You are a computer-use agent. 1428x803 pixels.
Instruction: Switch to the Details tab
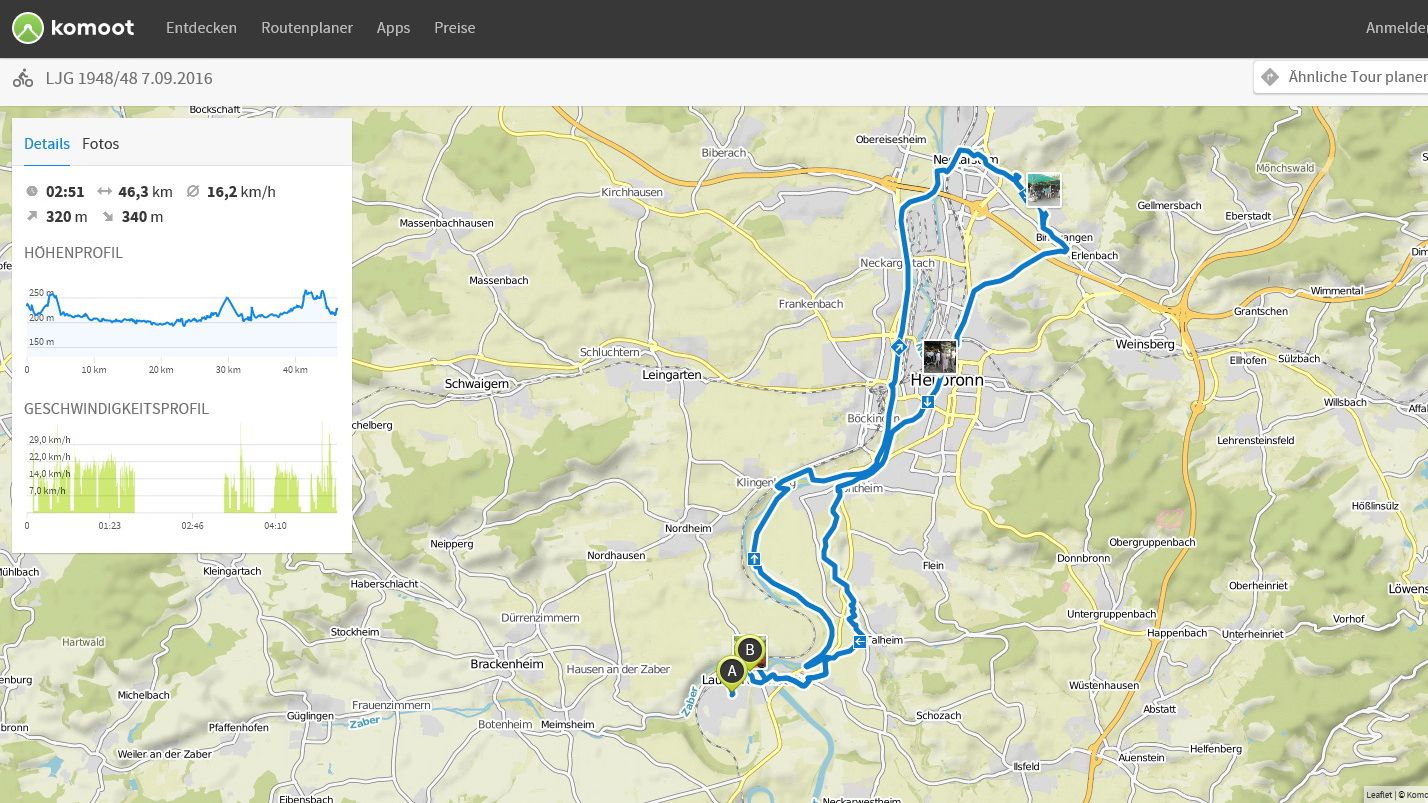tap(47, 144)
